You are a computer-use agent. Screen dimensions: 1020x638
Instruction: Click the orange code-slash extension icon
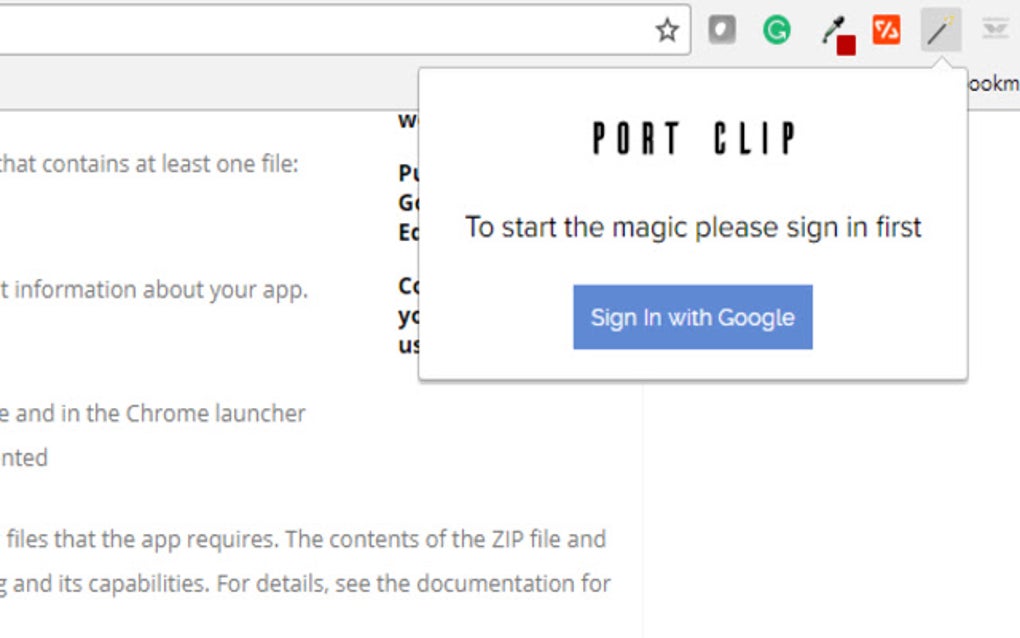point(886,30)
